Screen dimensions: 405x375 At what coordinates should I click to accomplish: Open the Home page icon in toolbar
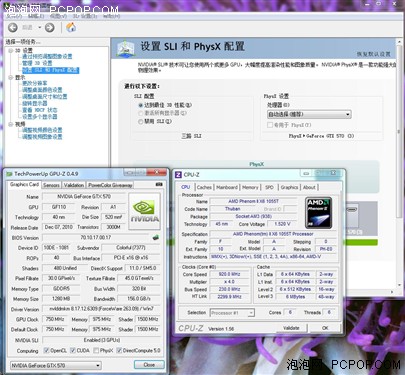(71, 27)
